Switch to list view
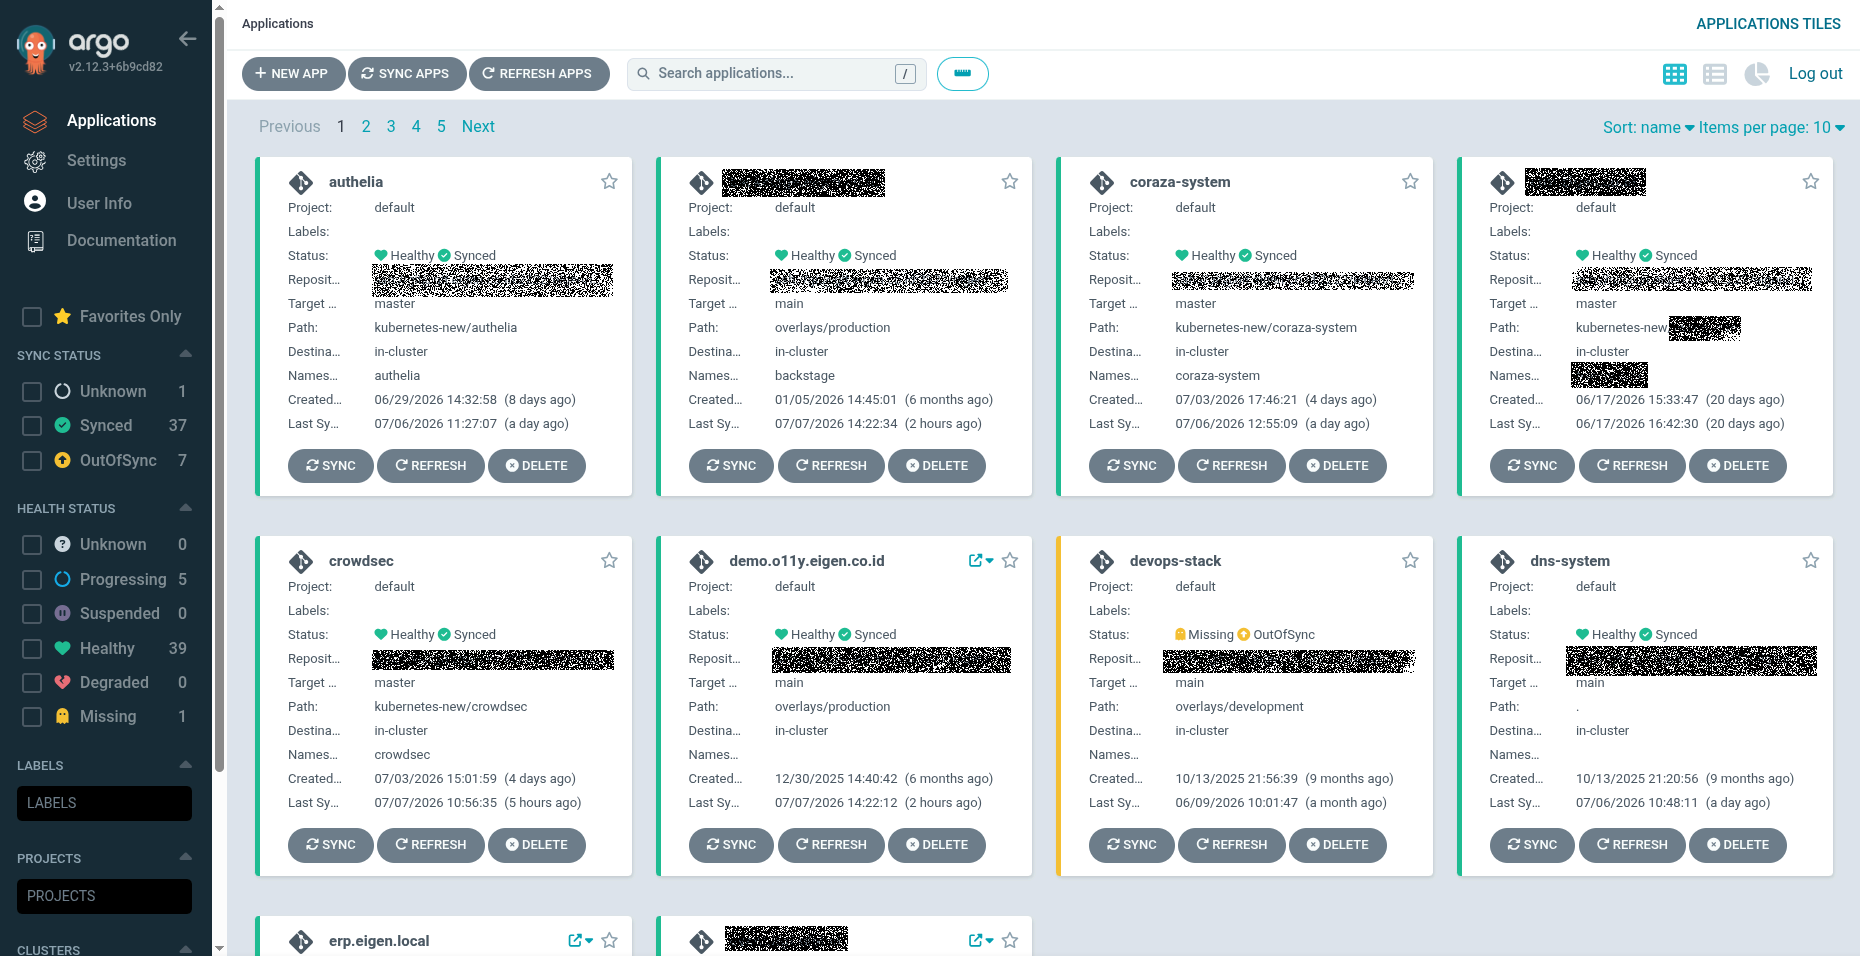1860x956 pixels. 1715,74
